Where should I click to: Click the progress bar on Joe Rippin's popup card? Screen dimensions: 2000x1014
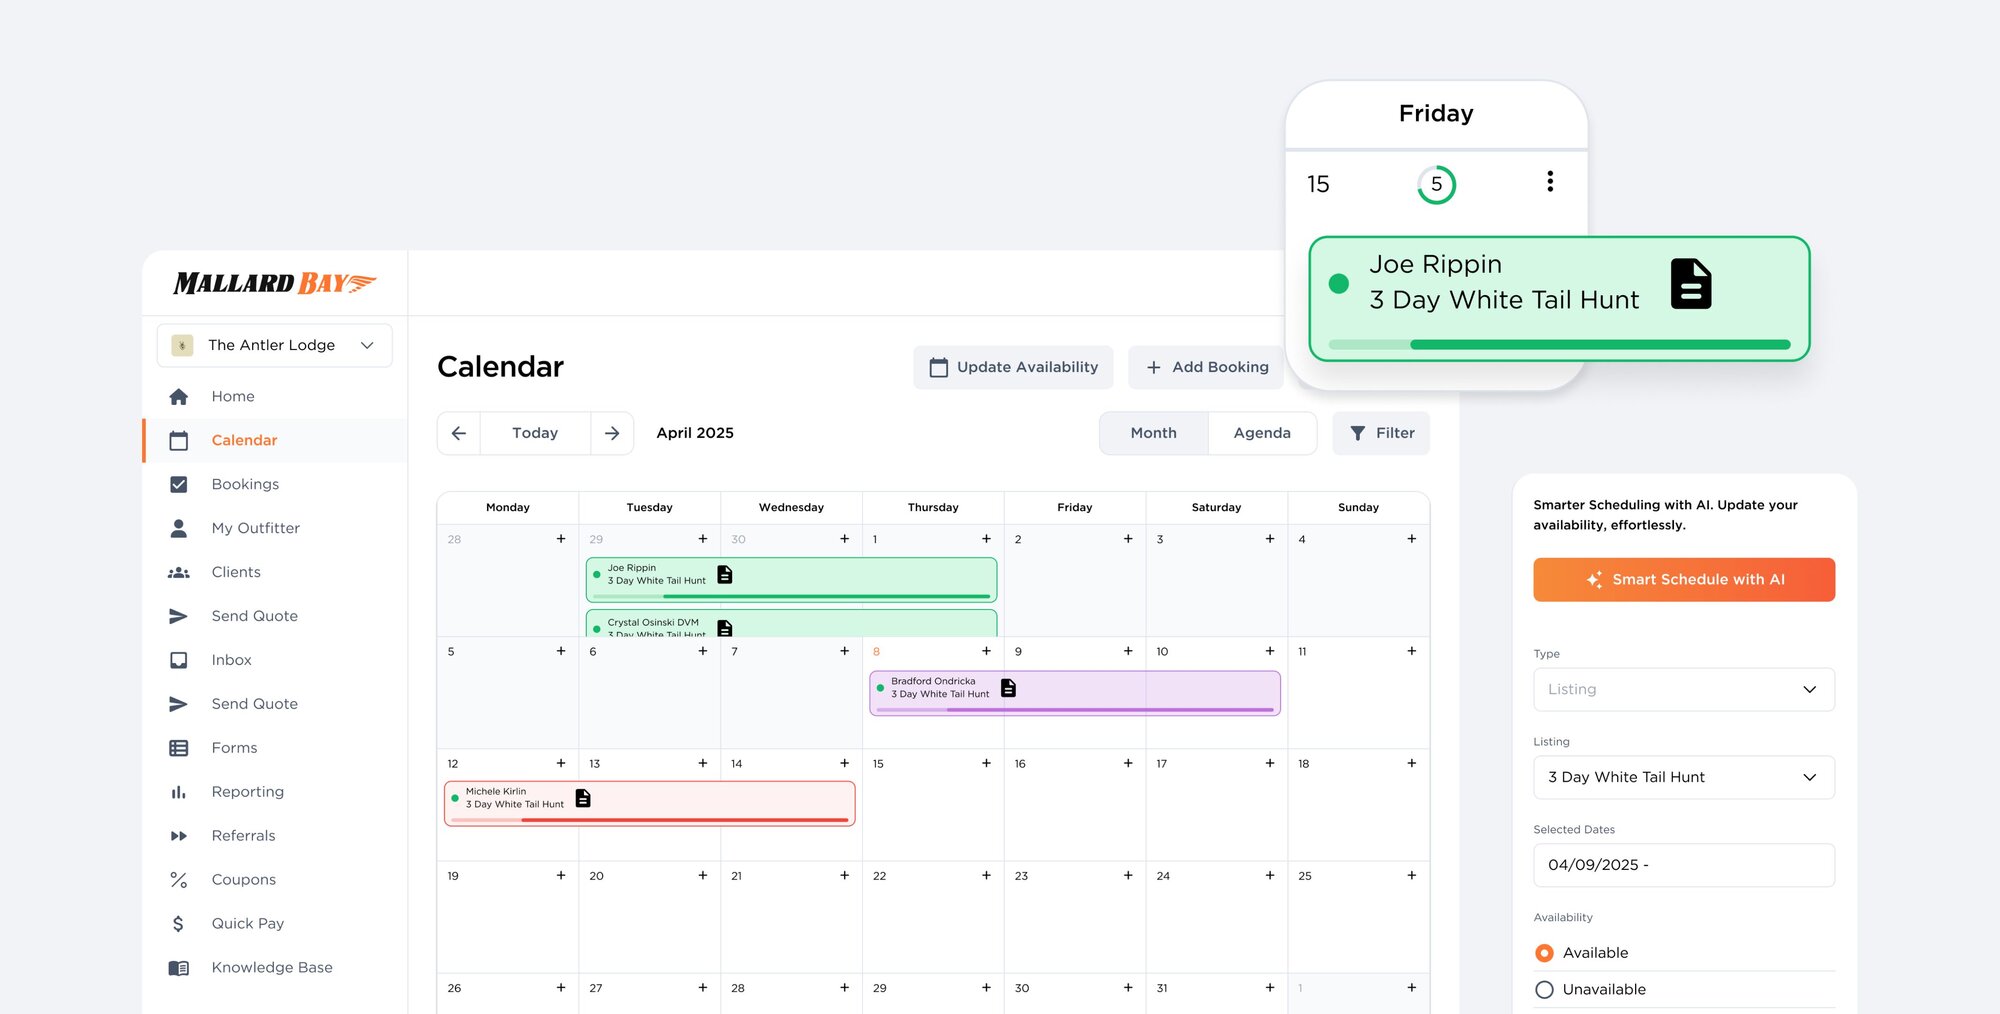click(x=1560, y=344)
